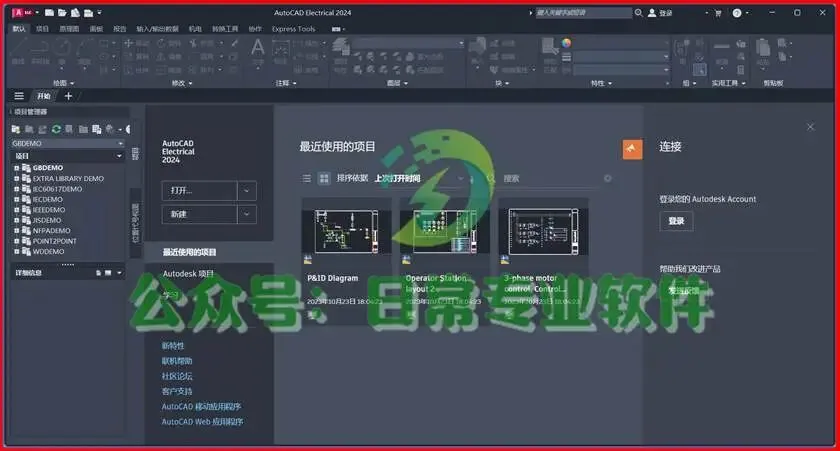Click the green refresh icon in project manager
Viewport: 840px width, 451px height.
(56, 129)
